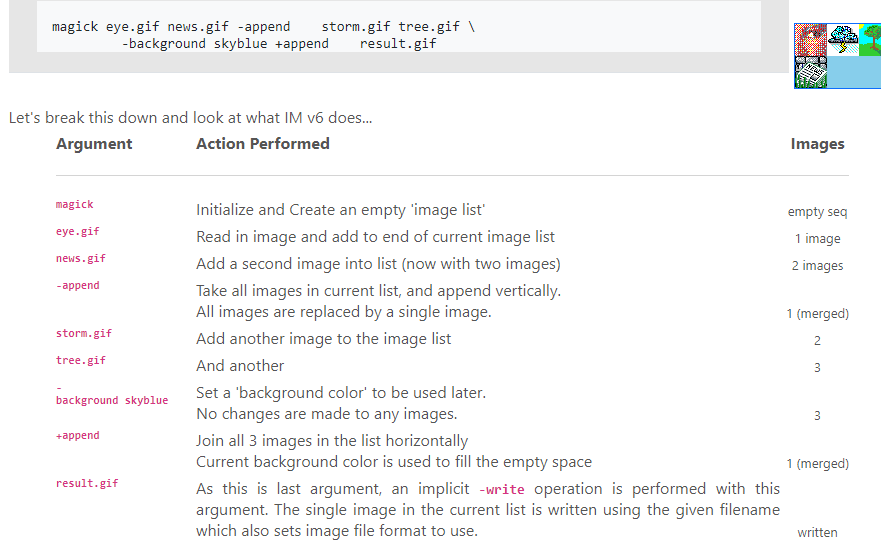
Task: Click the tree icon in the result image
Action: point(869,40)
